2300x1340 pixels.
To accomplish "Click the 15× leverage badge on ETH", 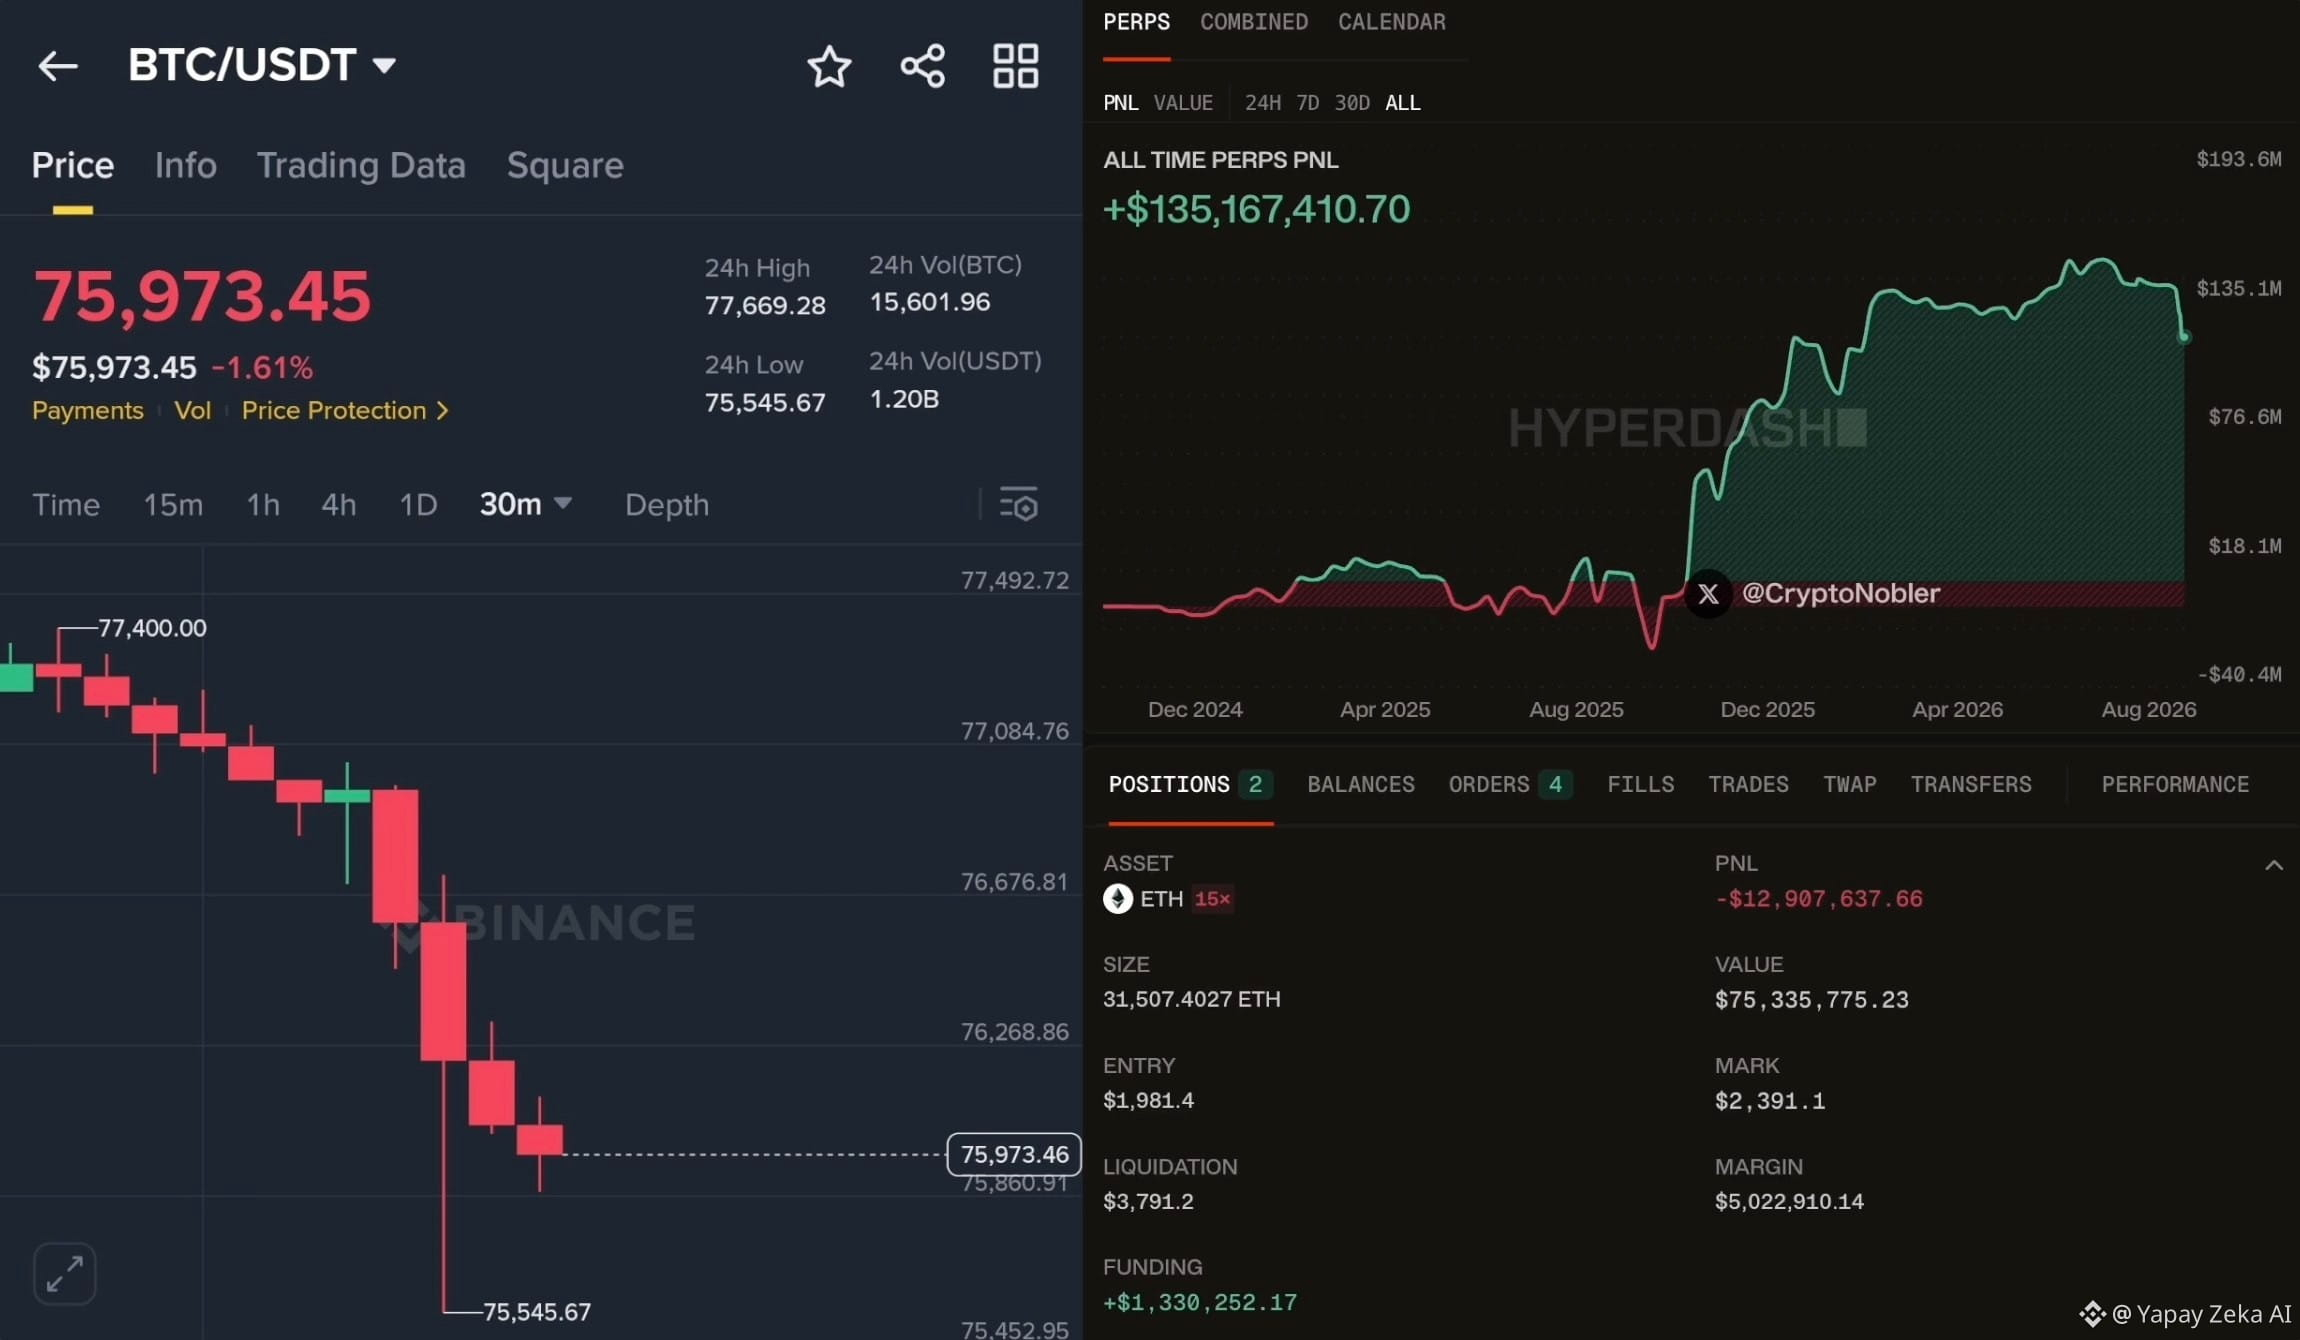I will pos(1212,899).
